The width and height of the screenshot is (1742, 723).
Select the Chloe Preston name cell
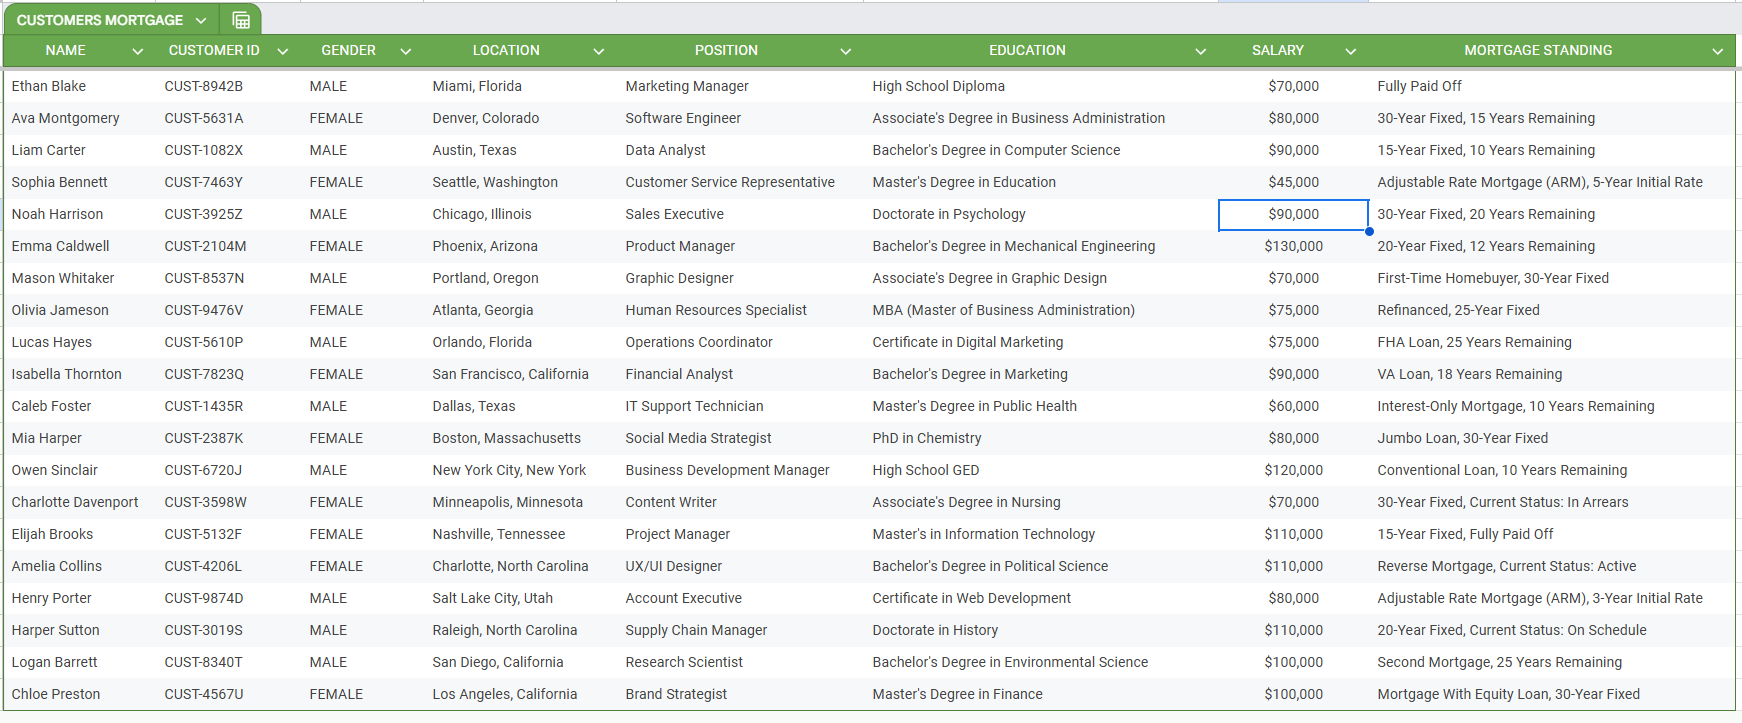coord(56,694)
